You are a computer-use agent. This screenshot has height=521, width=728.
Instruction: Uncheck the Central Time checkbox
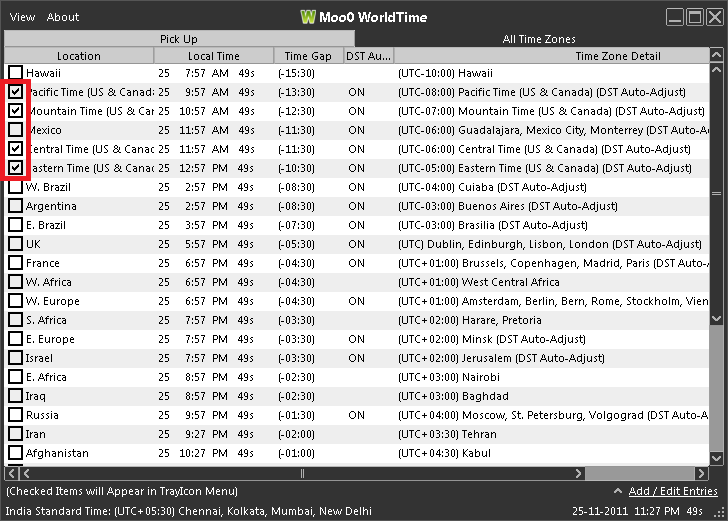coord(15,149)
